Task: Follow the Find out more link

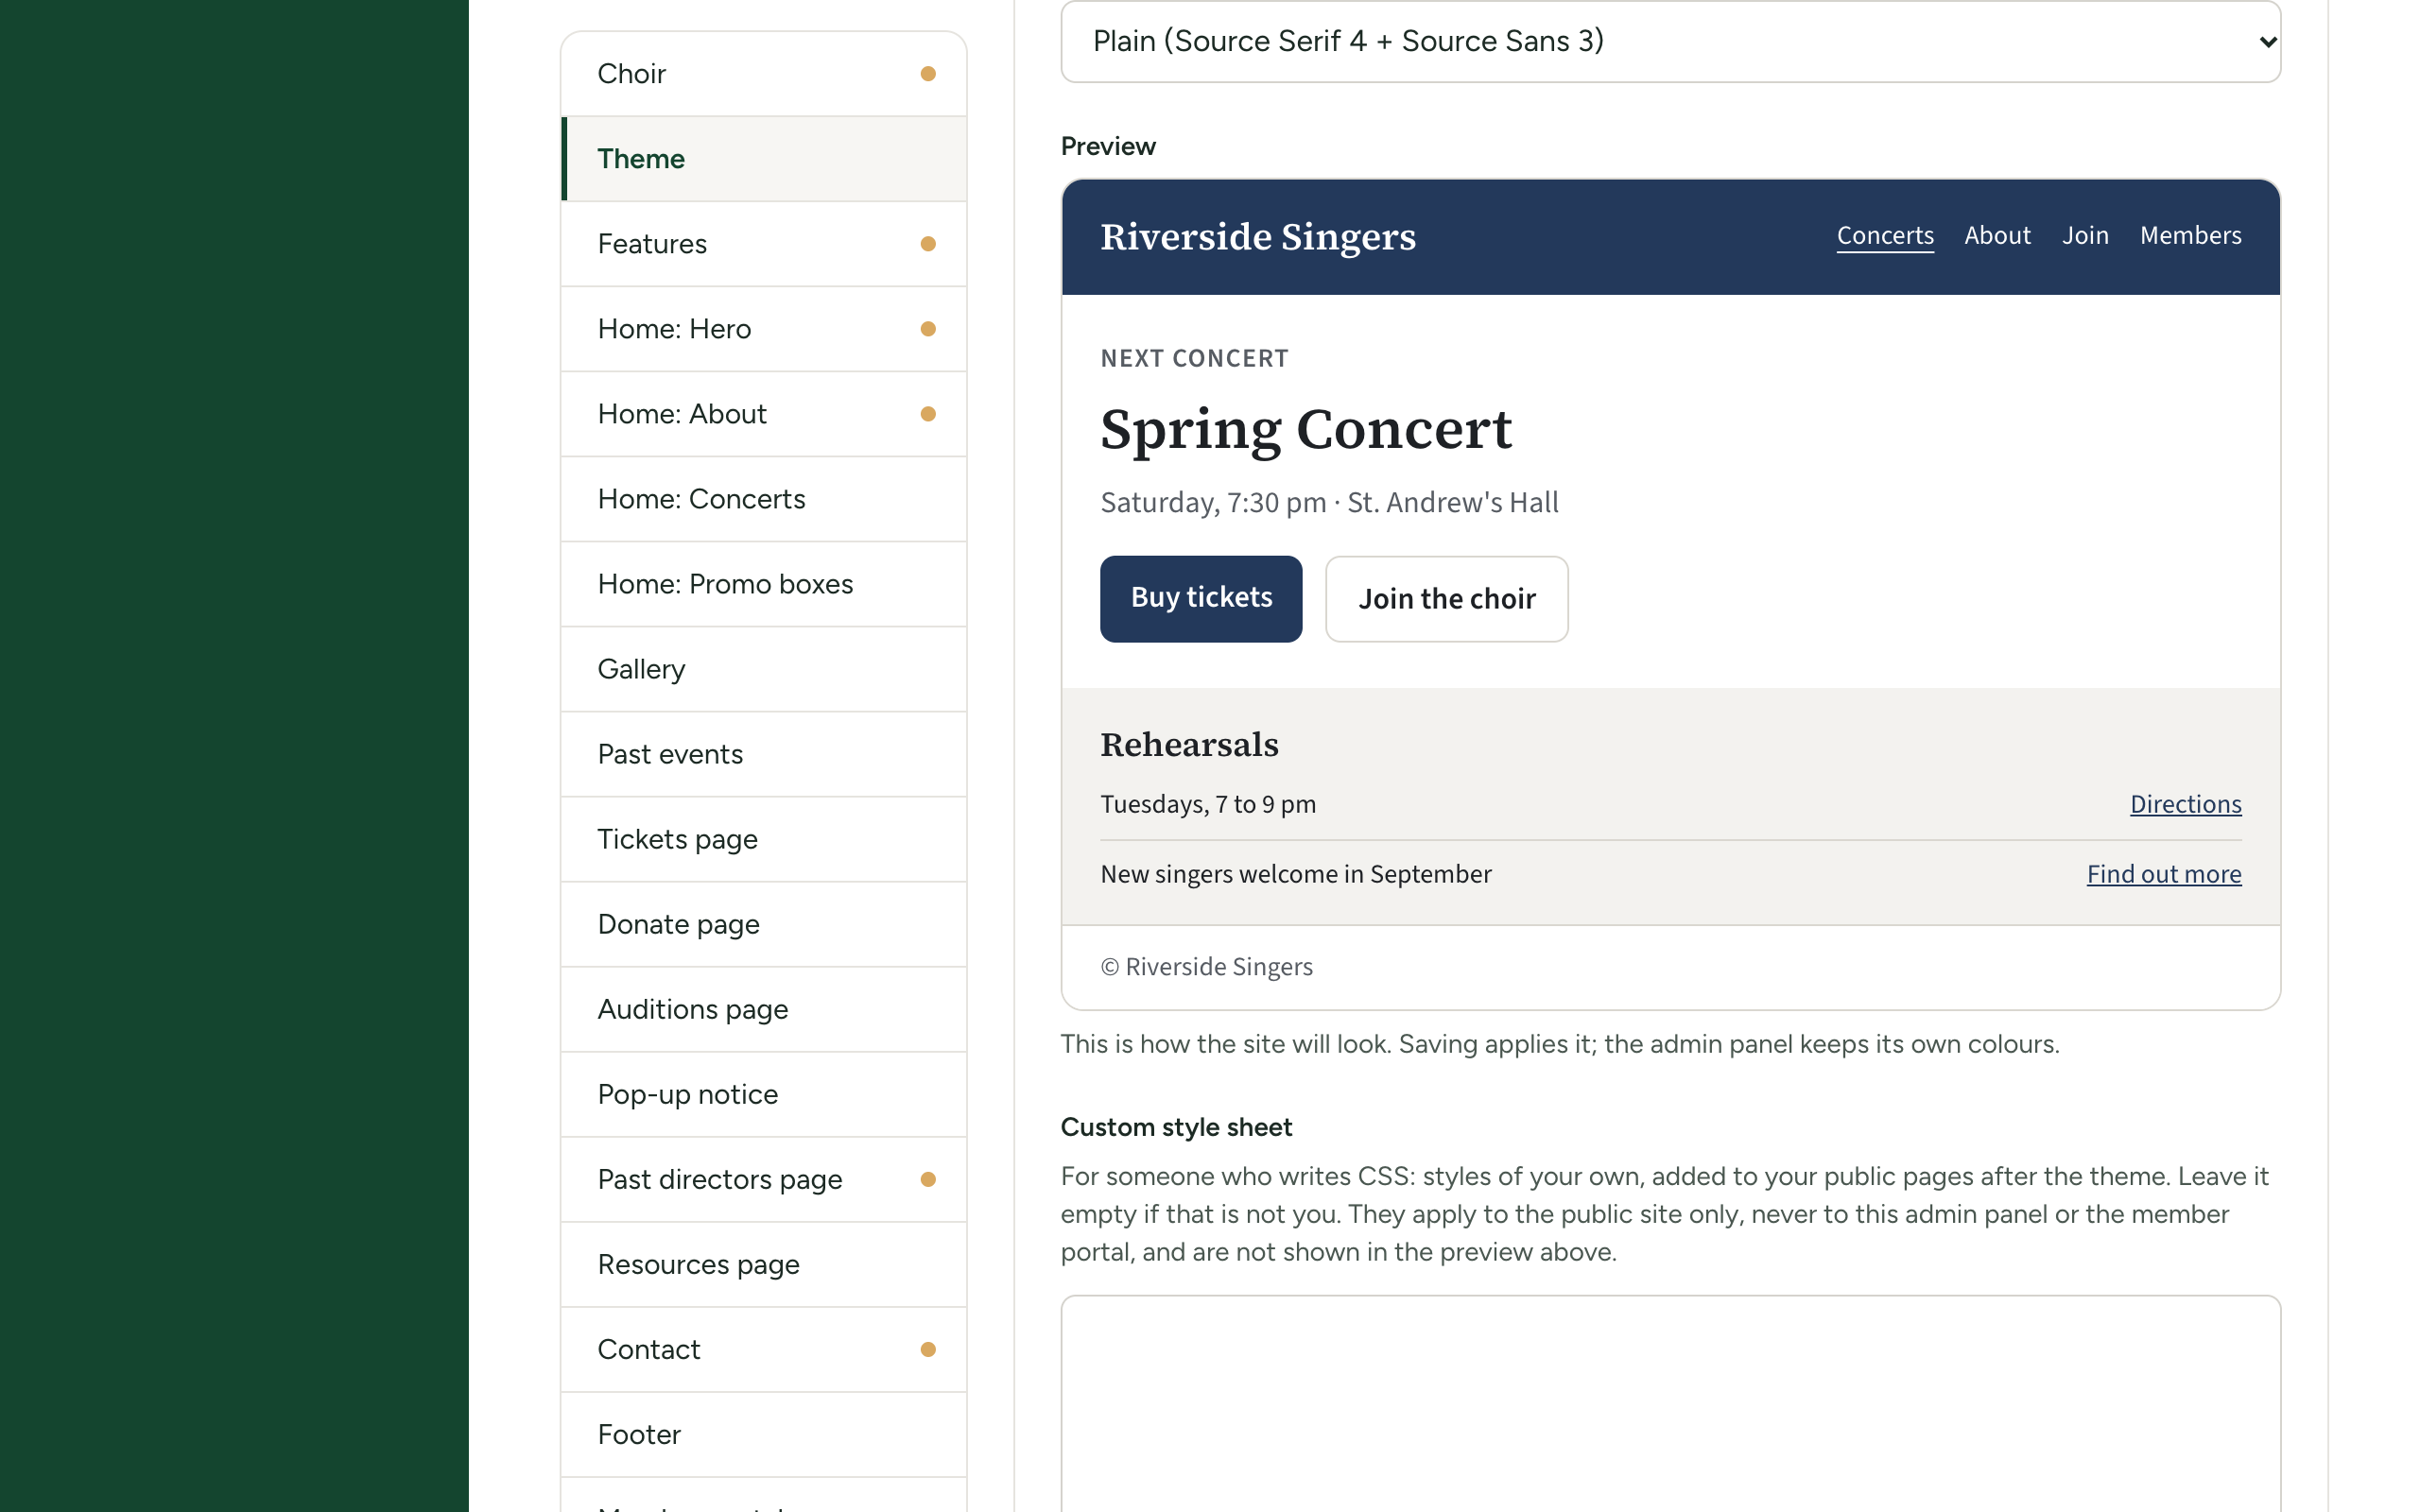Action: (2164, 873)
